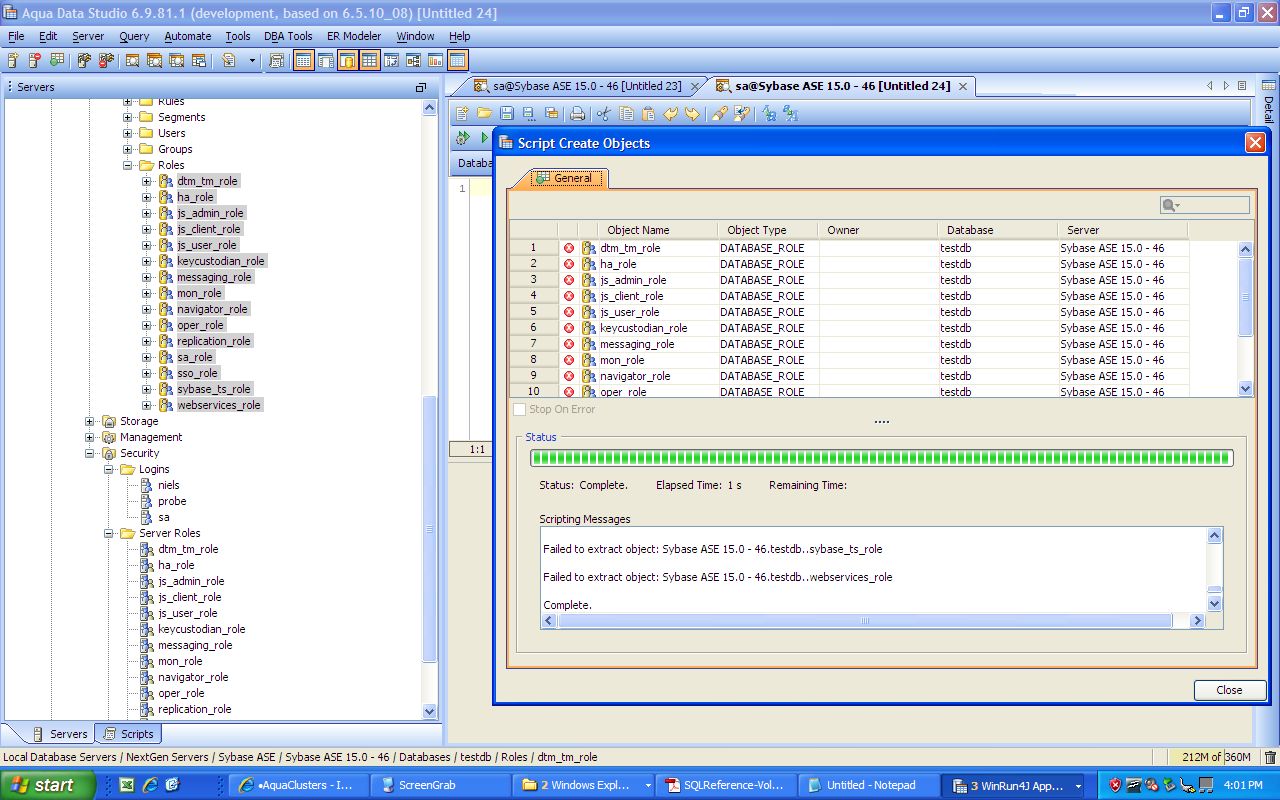1280x800 pixels.
Task: Click the Object Name column header
Action: 638,230
